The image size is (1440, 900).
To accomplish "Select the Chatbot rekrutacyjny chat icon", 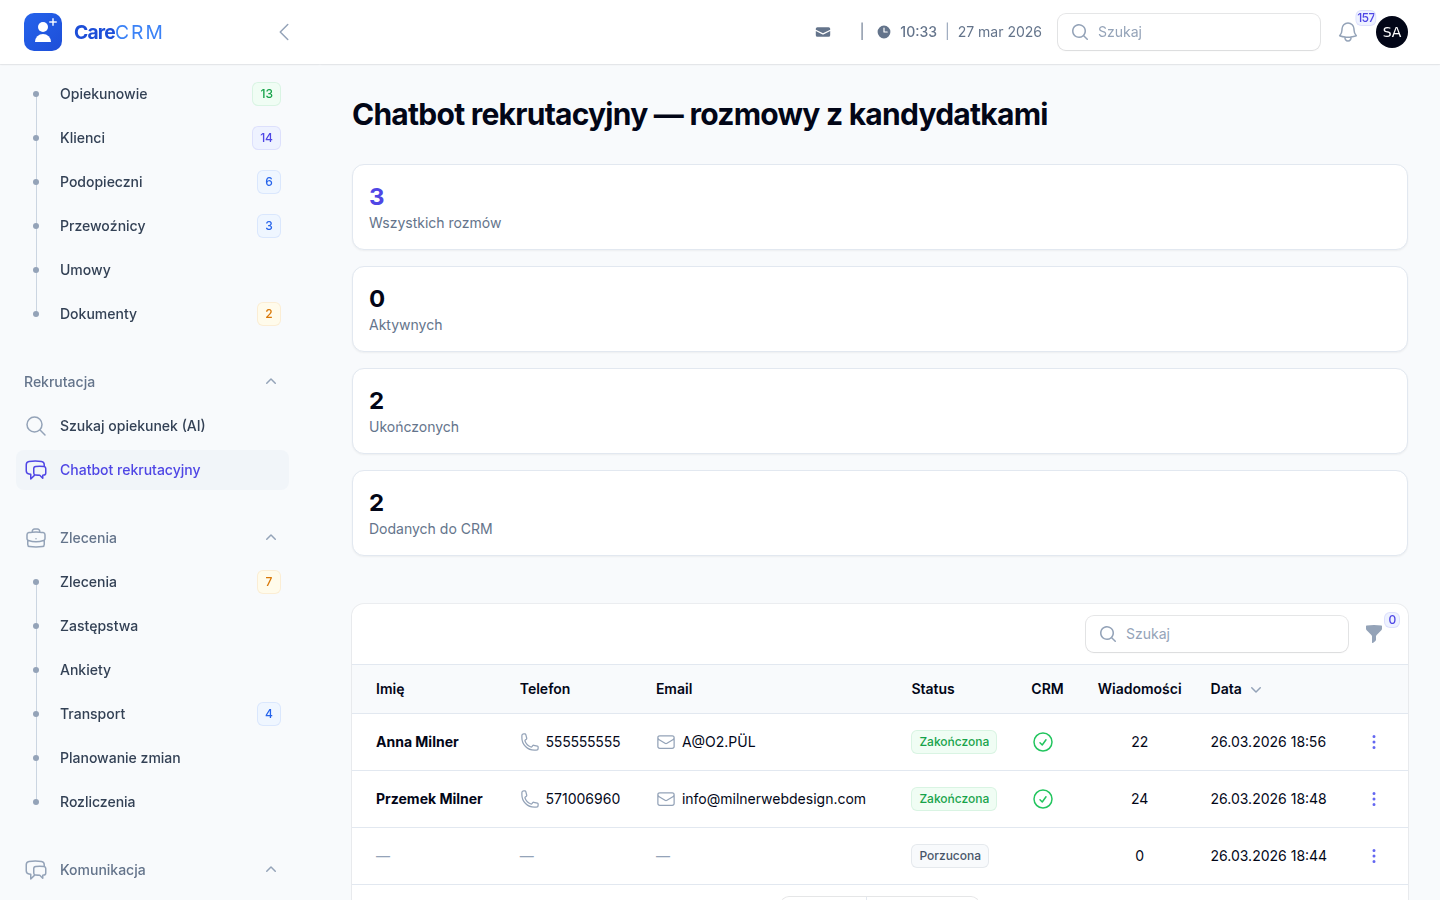I will [36, 469].
